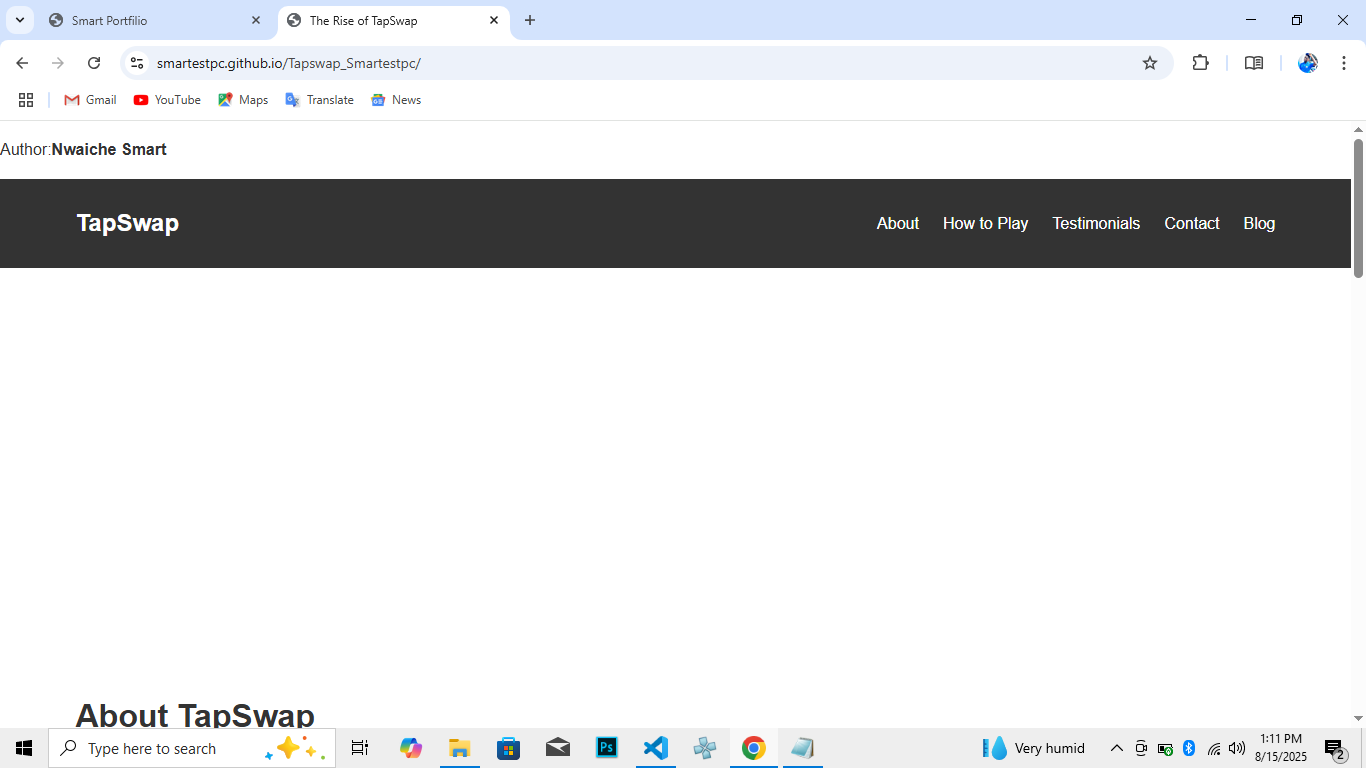Restore down the Chrome window
The height and width of the screenshot is (768, 1366).
click(x=1297, y=20)
